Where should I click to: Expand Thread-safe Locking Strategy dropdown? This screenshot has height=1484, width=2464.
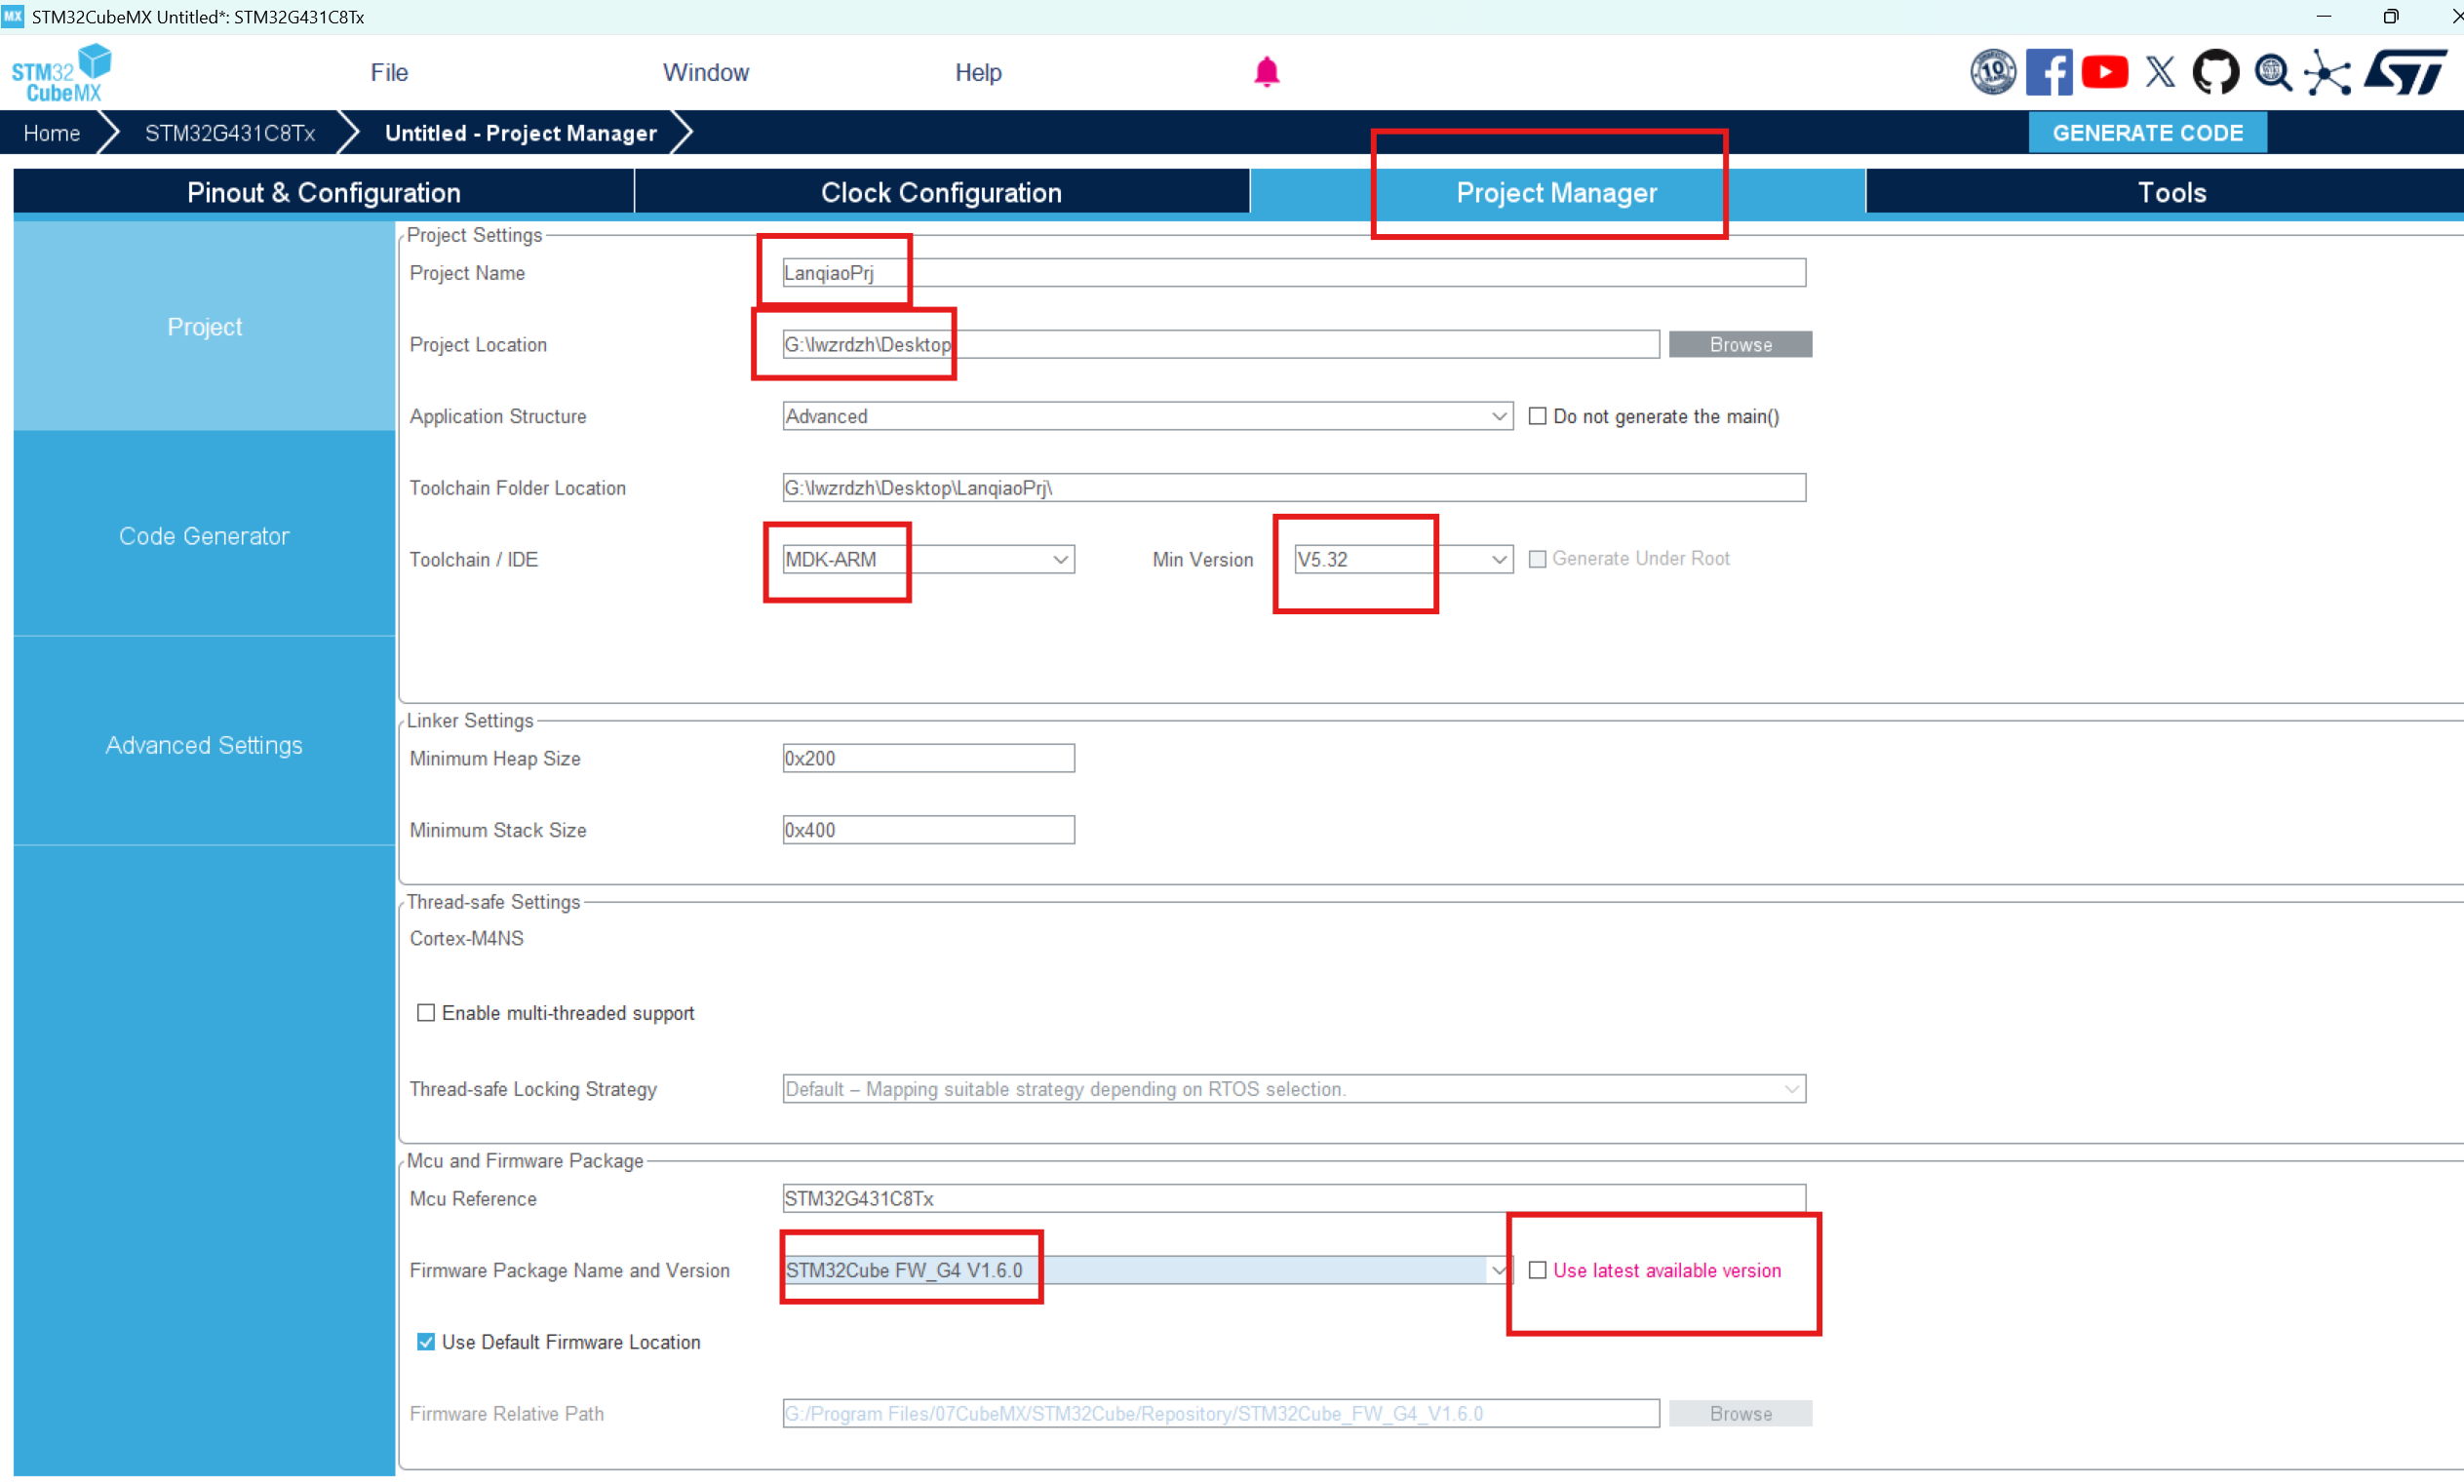click(1294, 1089)
